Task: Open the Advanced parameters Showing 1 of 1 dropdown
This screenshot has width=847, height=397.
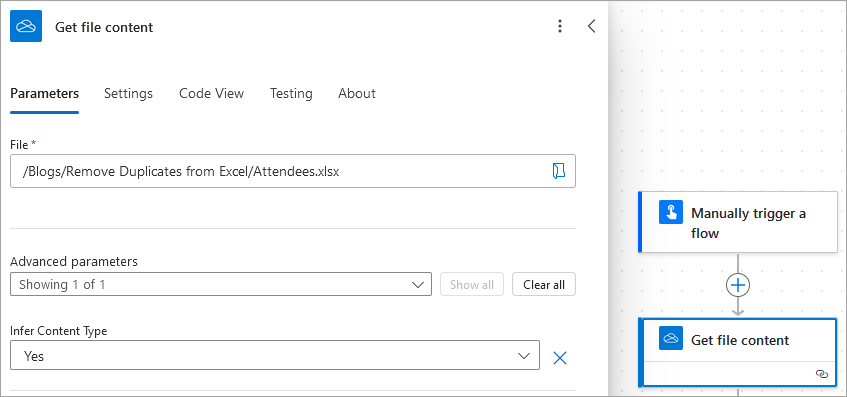Action: (x=221, y=284)
